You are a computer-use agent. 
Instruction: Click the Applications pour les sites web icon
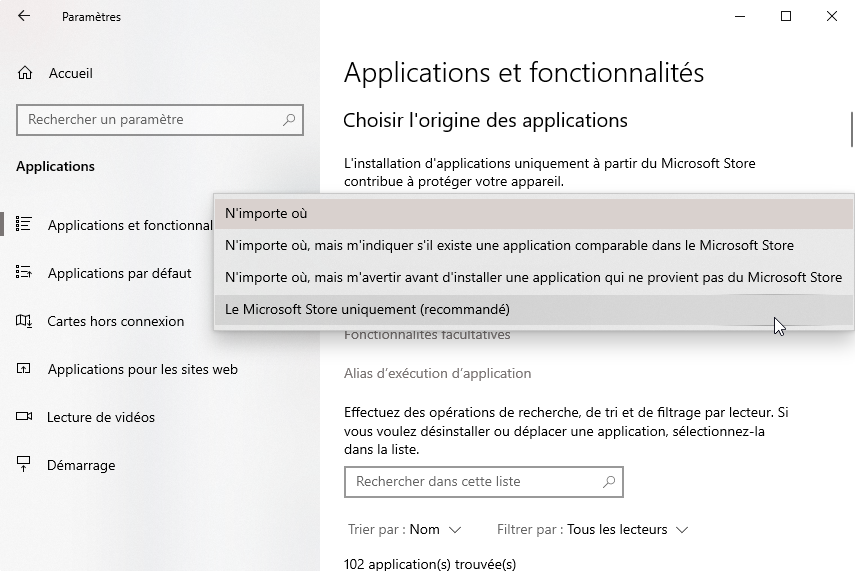[25, 369]
